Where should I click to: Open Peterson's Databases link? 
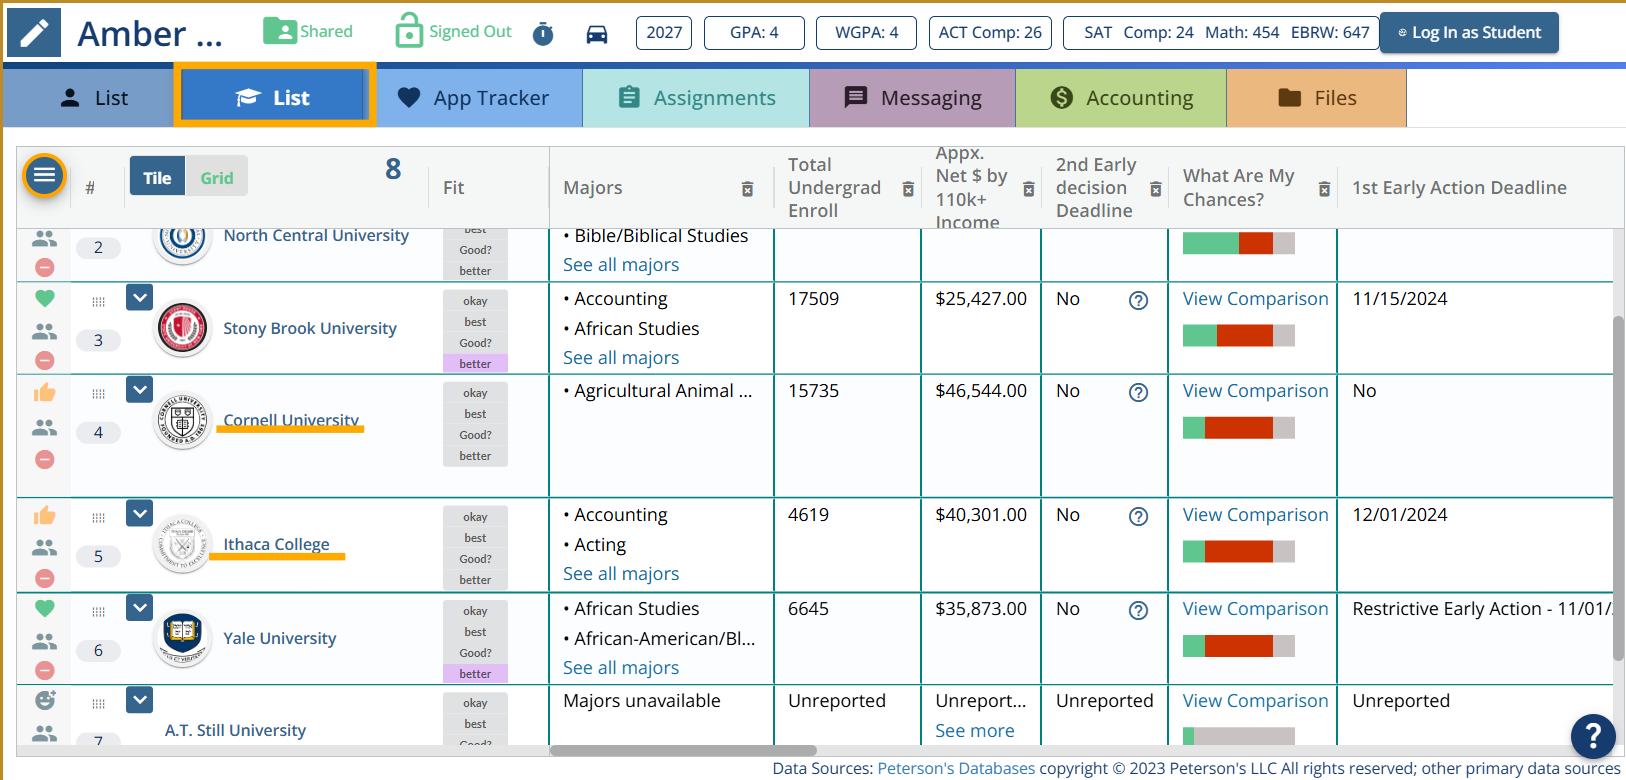tap(956, 768)
